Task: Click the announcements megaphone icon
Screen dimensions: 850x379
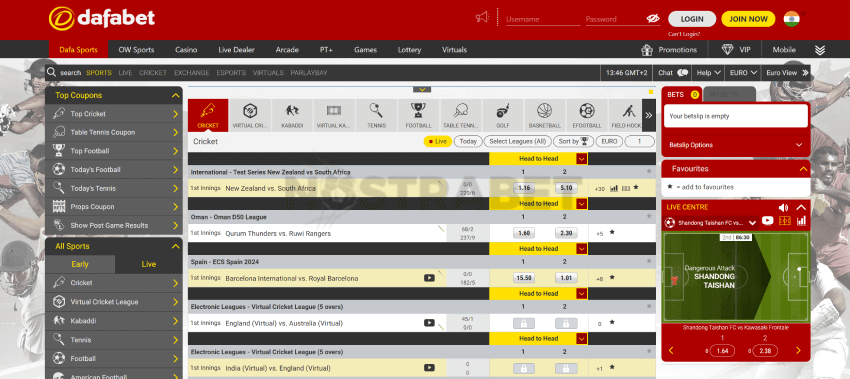Action: point(482,18)
